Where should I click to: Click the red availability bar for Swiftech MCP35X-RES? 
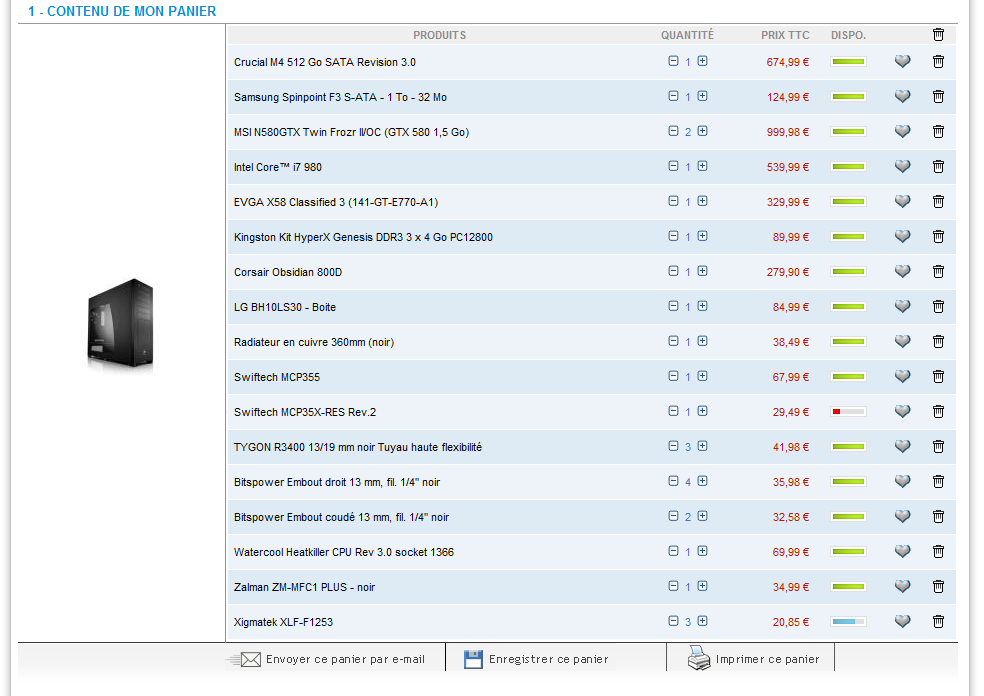point(848,412)
